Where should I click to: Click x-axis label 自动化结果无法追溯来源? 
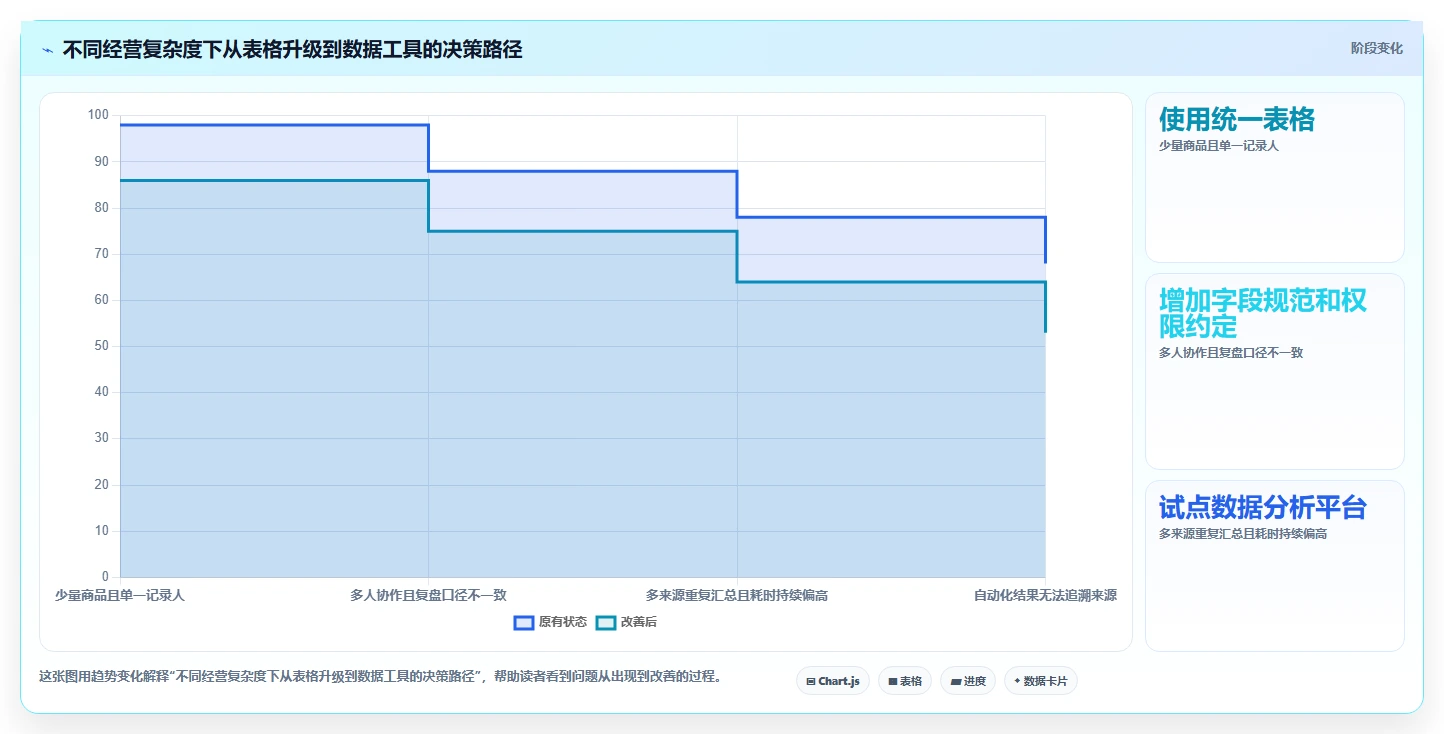(1045, 595)
